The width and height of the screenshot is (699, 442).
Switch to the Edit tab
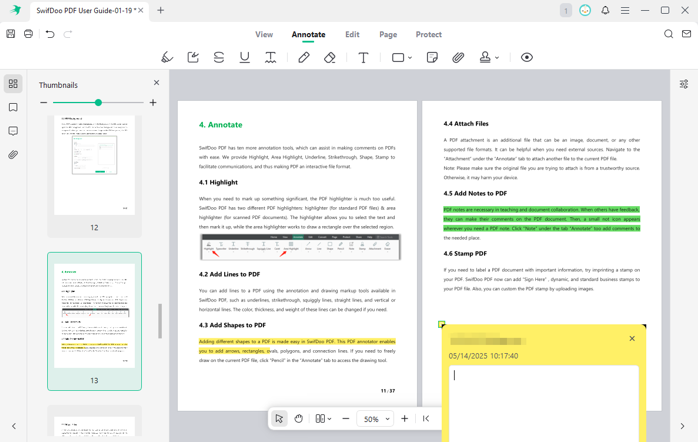[x=352, y=34]
